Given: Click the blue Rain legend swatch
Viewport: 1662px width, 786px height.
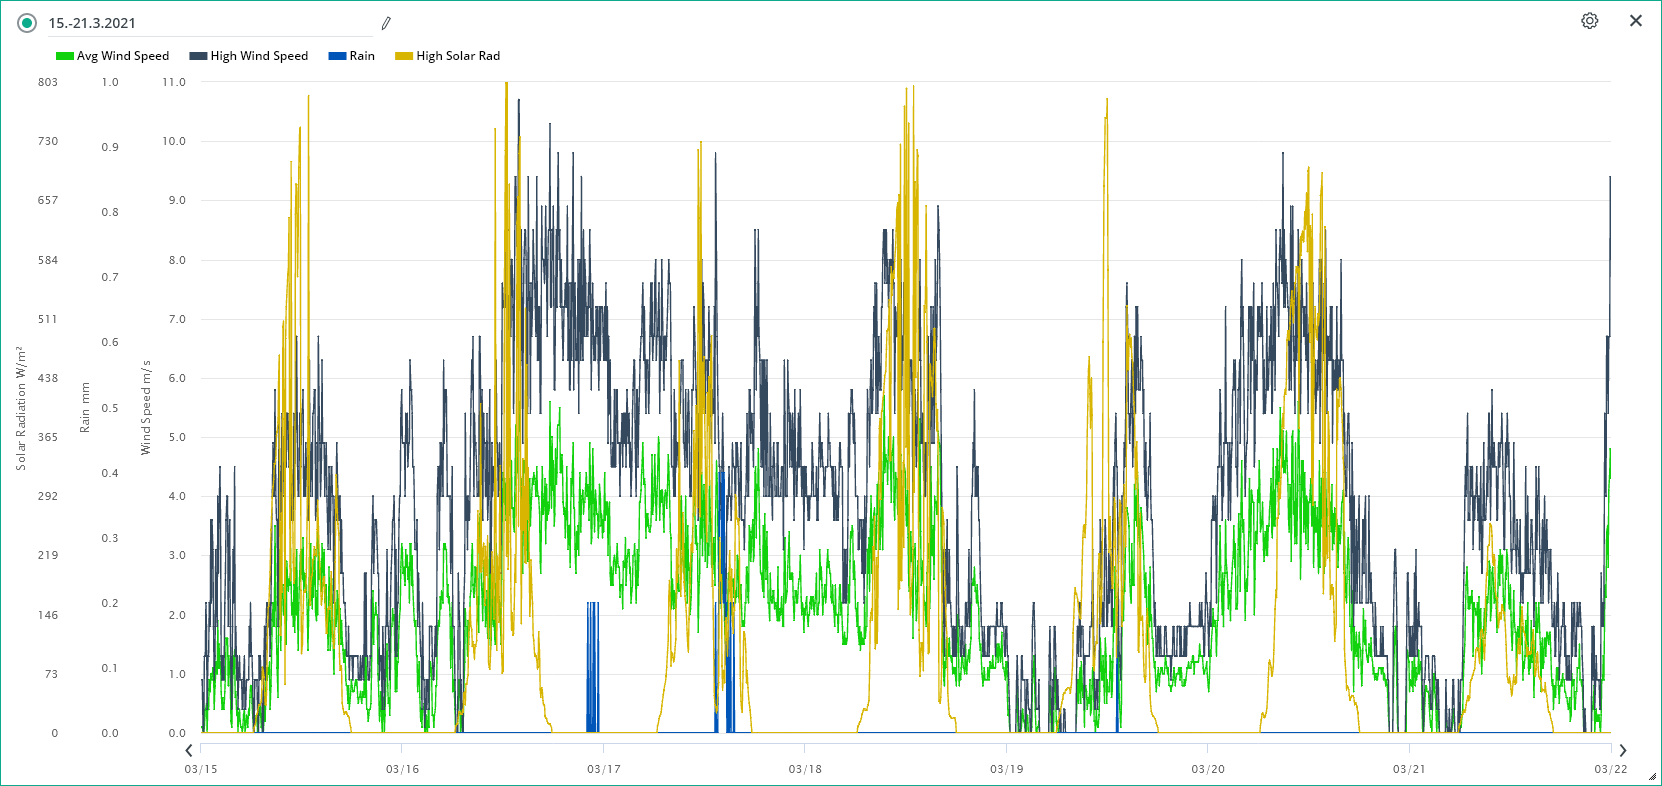Looking at the screenshot, I should 337,56.
